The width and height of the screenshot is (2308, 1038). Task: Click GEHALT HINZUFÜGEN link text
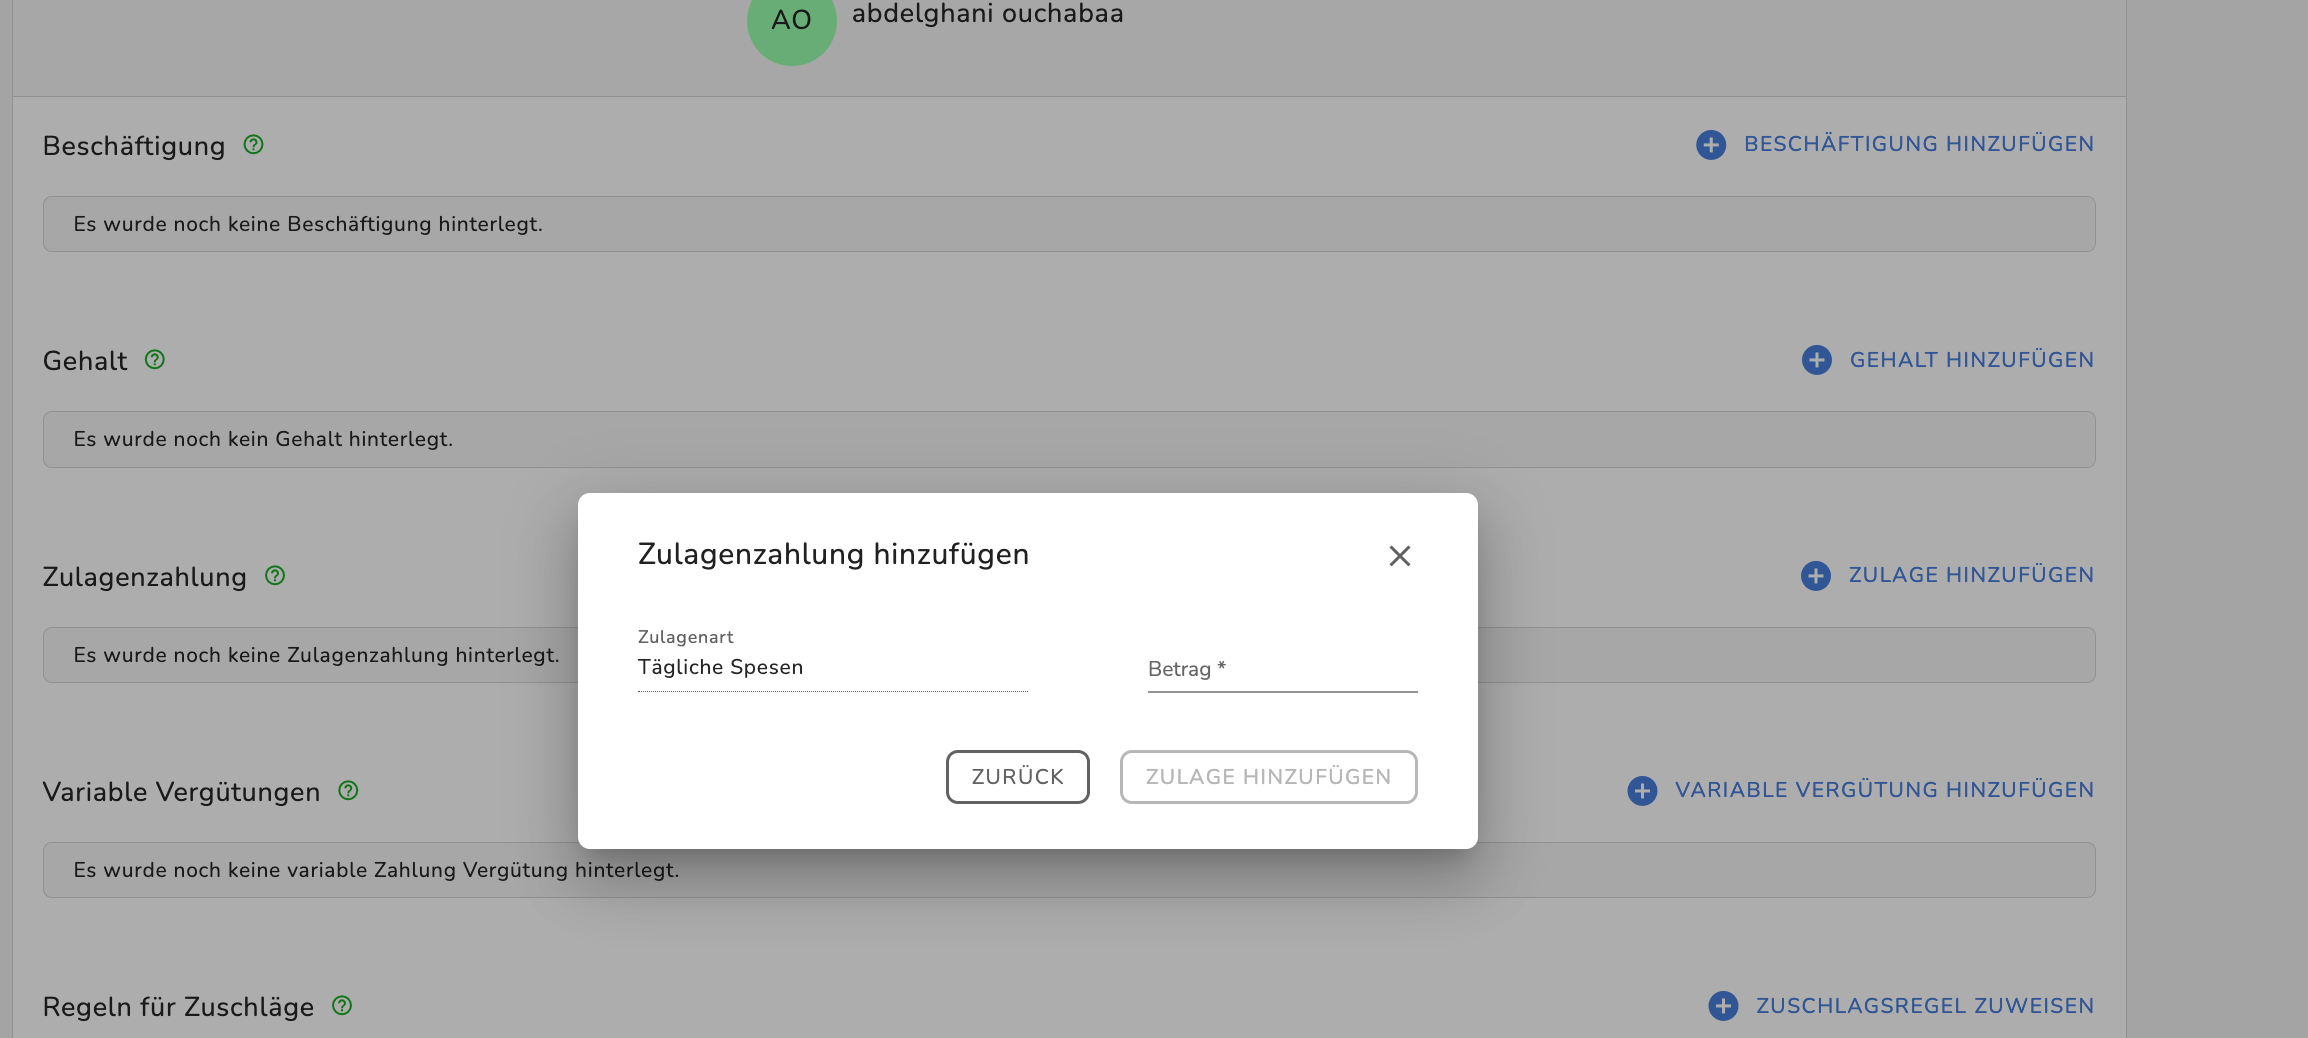tap(1971, 360)
